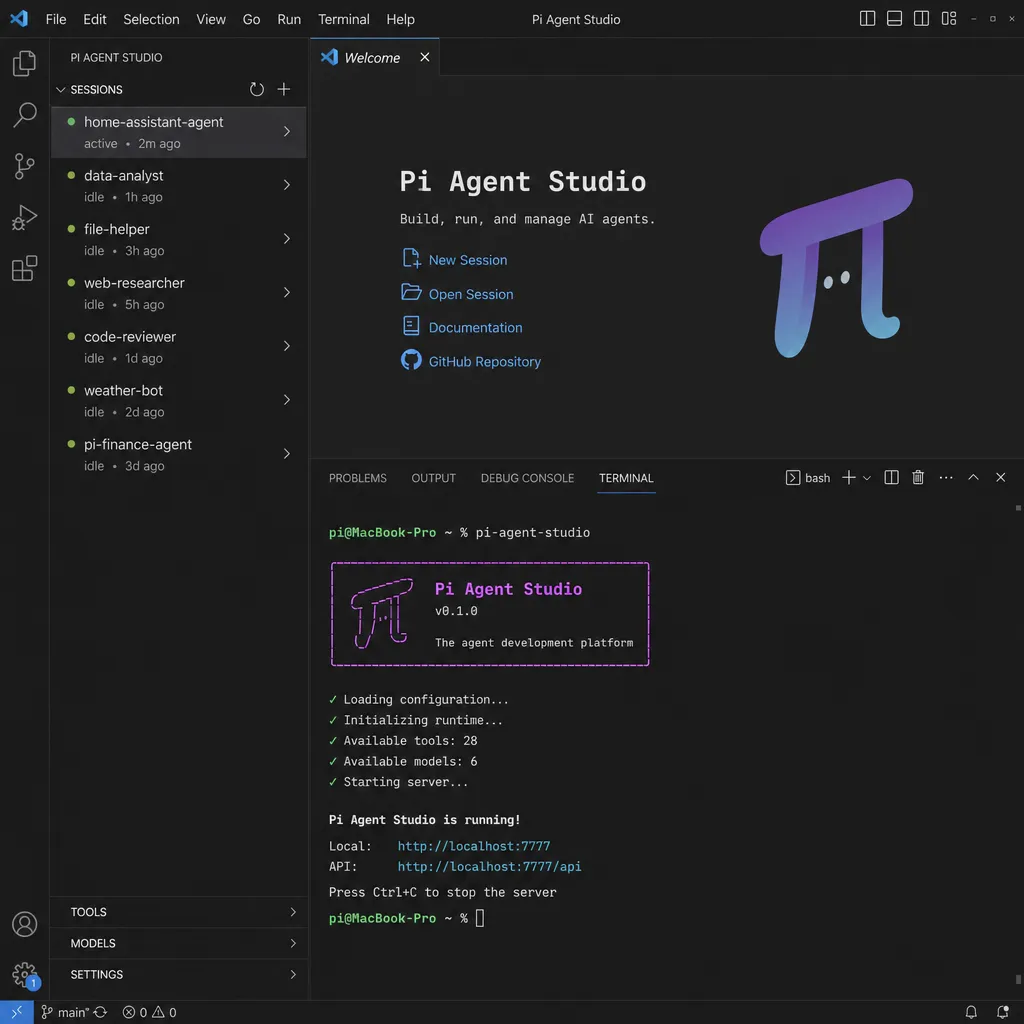Toggle secondary side bar layout icon

[x=921, y=19]
